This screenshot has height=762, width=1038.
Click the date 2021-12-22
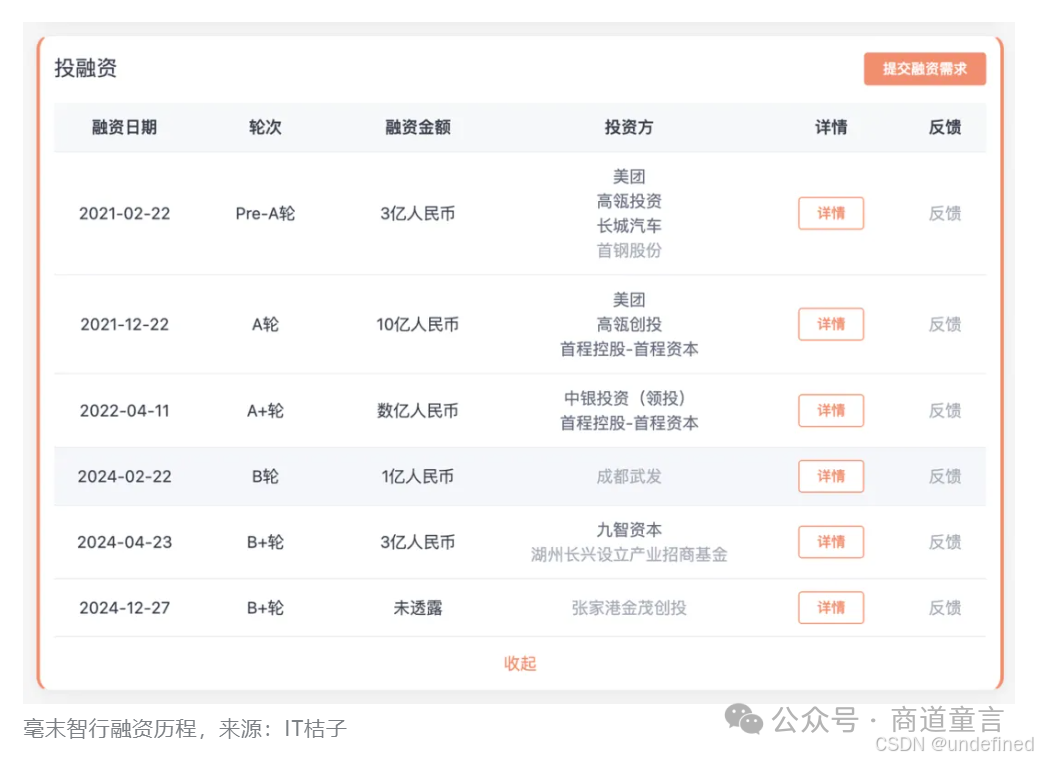click(124, 324)
